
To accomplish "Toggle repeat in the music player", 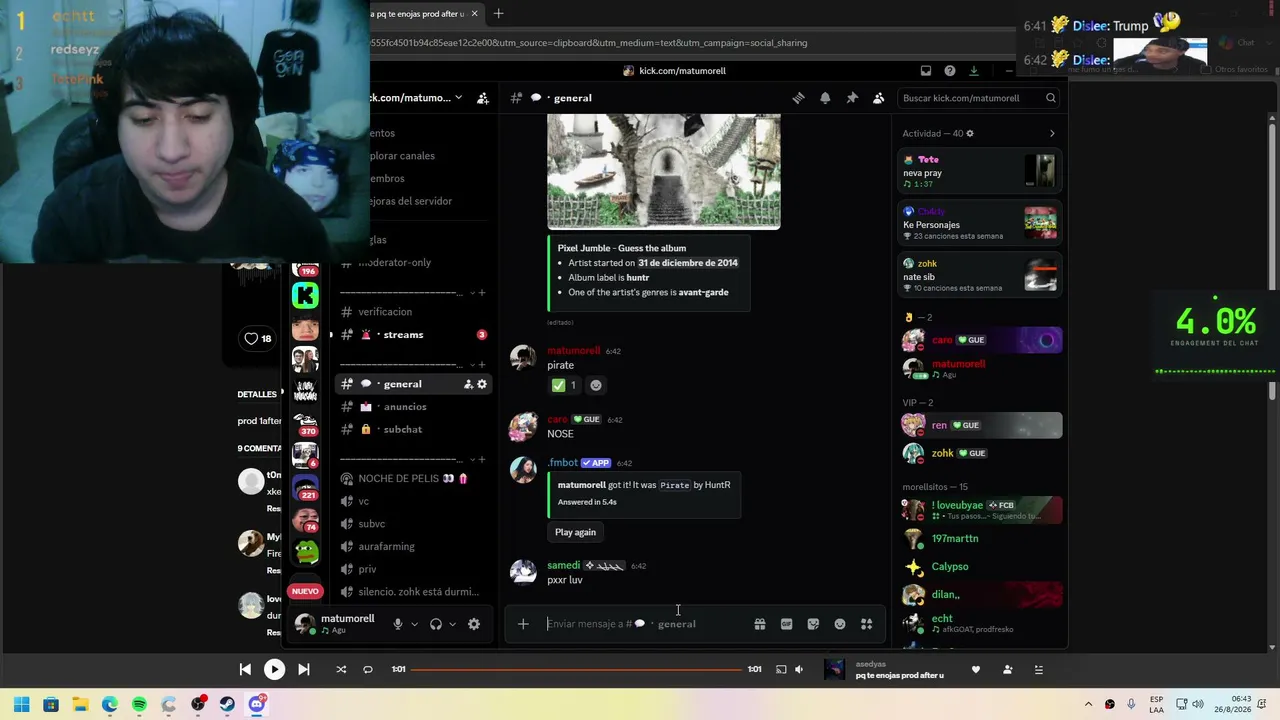I will point(368,669).
